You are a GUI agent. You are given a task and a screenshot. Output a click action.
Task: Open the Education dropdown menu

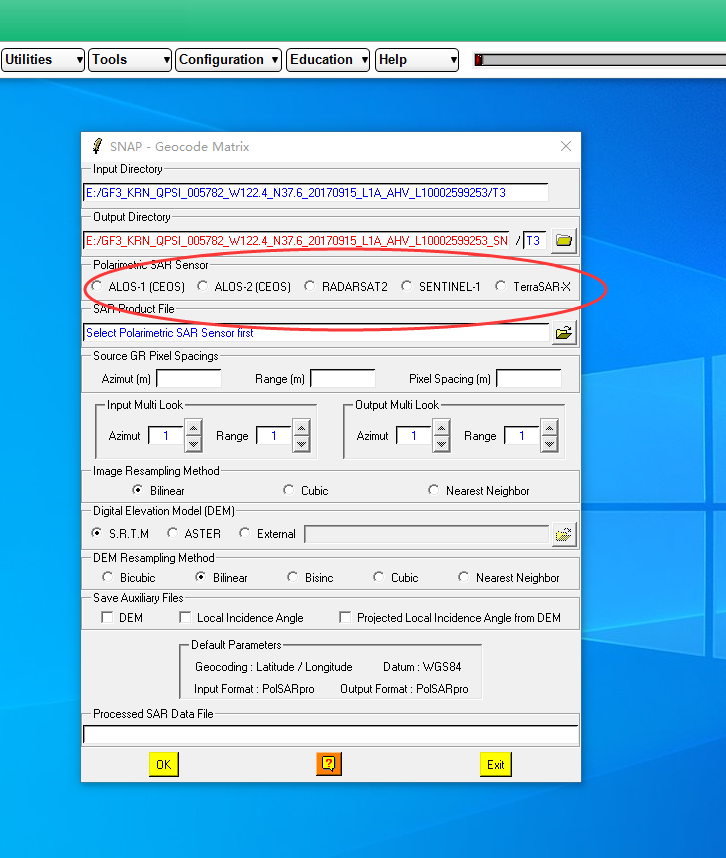328,60
